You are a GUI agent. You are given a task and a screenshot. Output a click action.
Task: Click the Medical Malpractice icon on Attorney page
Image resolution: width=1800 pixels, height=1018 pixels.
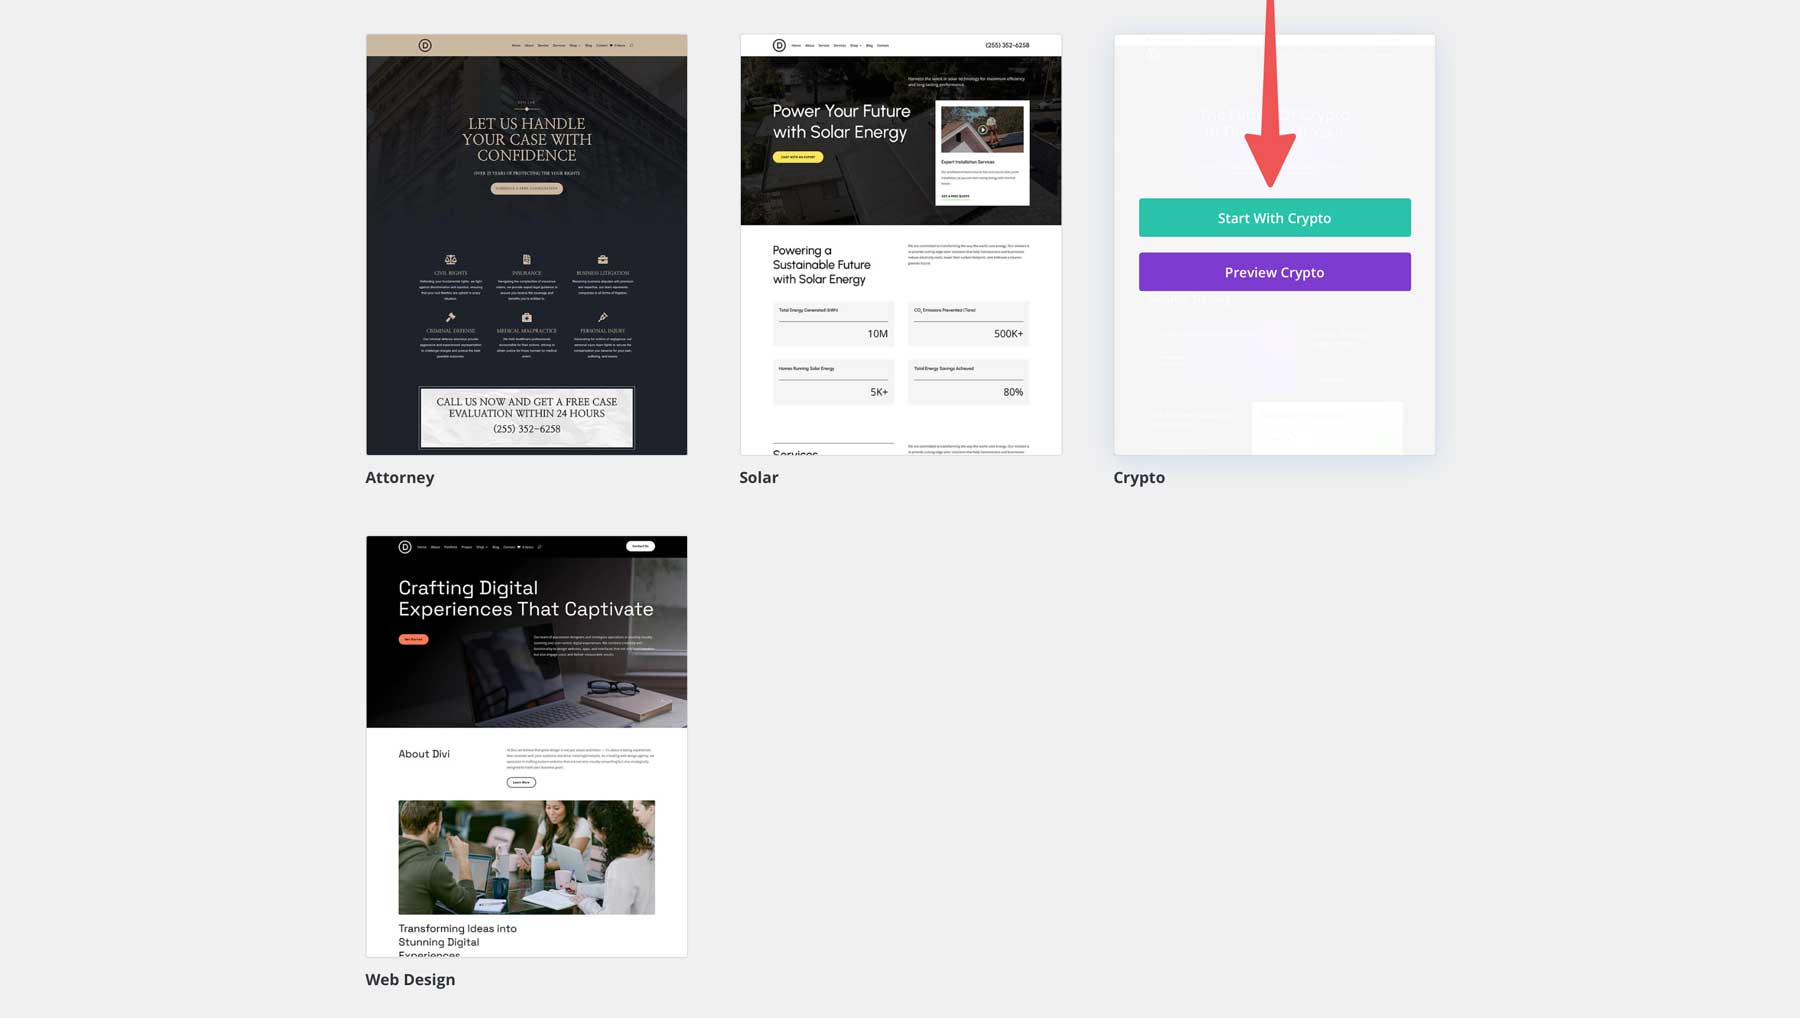point(527,319)
